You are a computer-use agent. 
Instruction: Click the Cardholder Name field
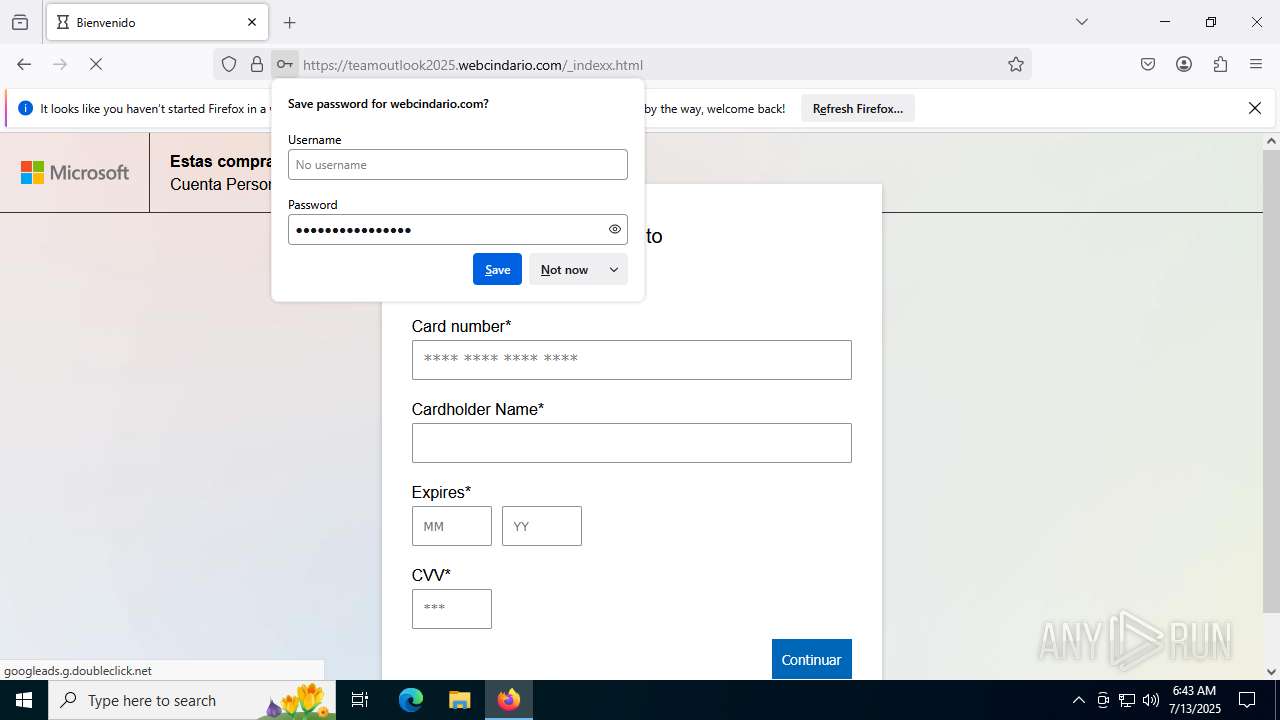click(x=632, y=443)
